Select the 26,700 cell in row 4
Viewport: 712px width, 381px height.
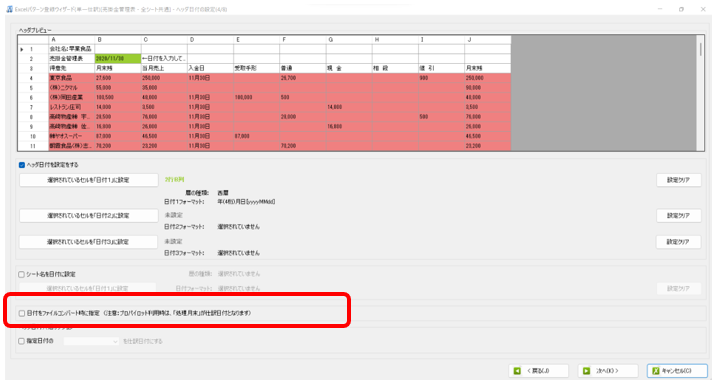(303, 78)
